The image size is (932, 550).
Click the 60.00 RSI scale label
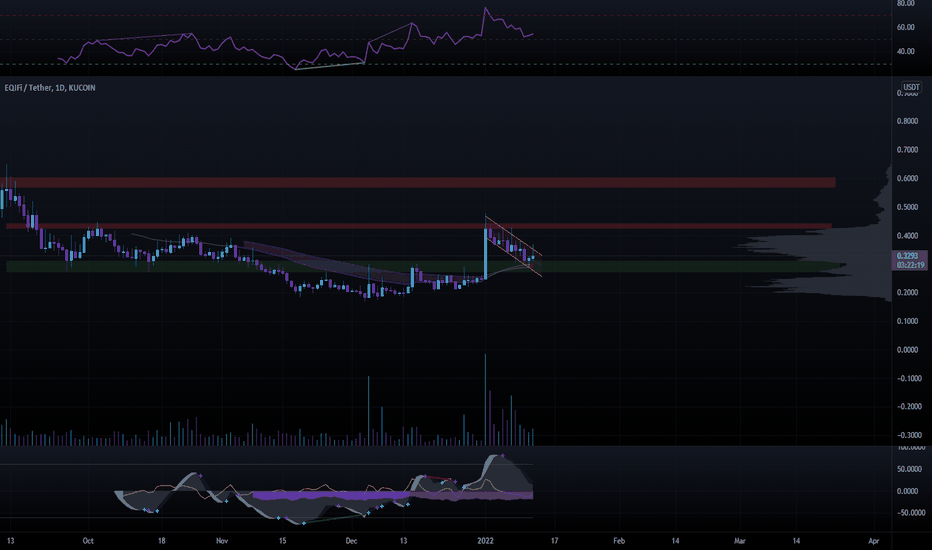905,27
